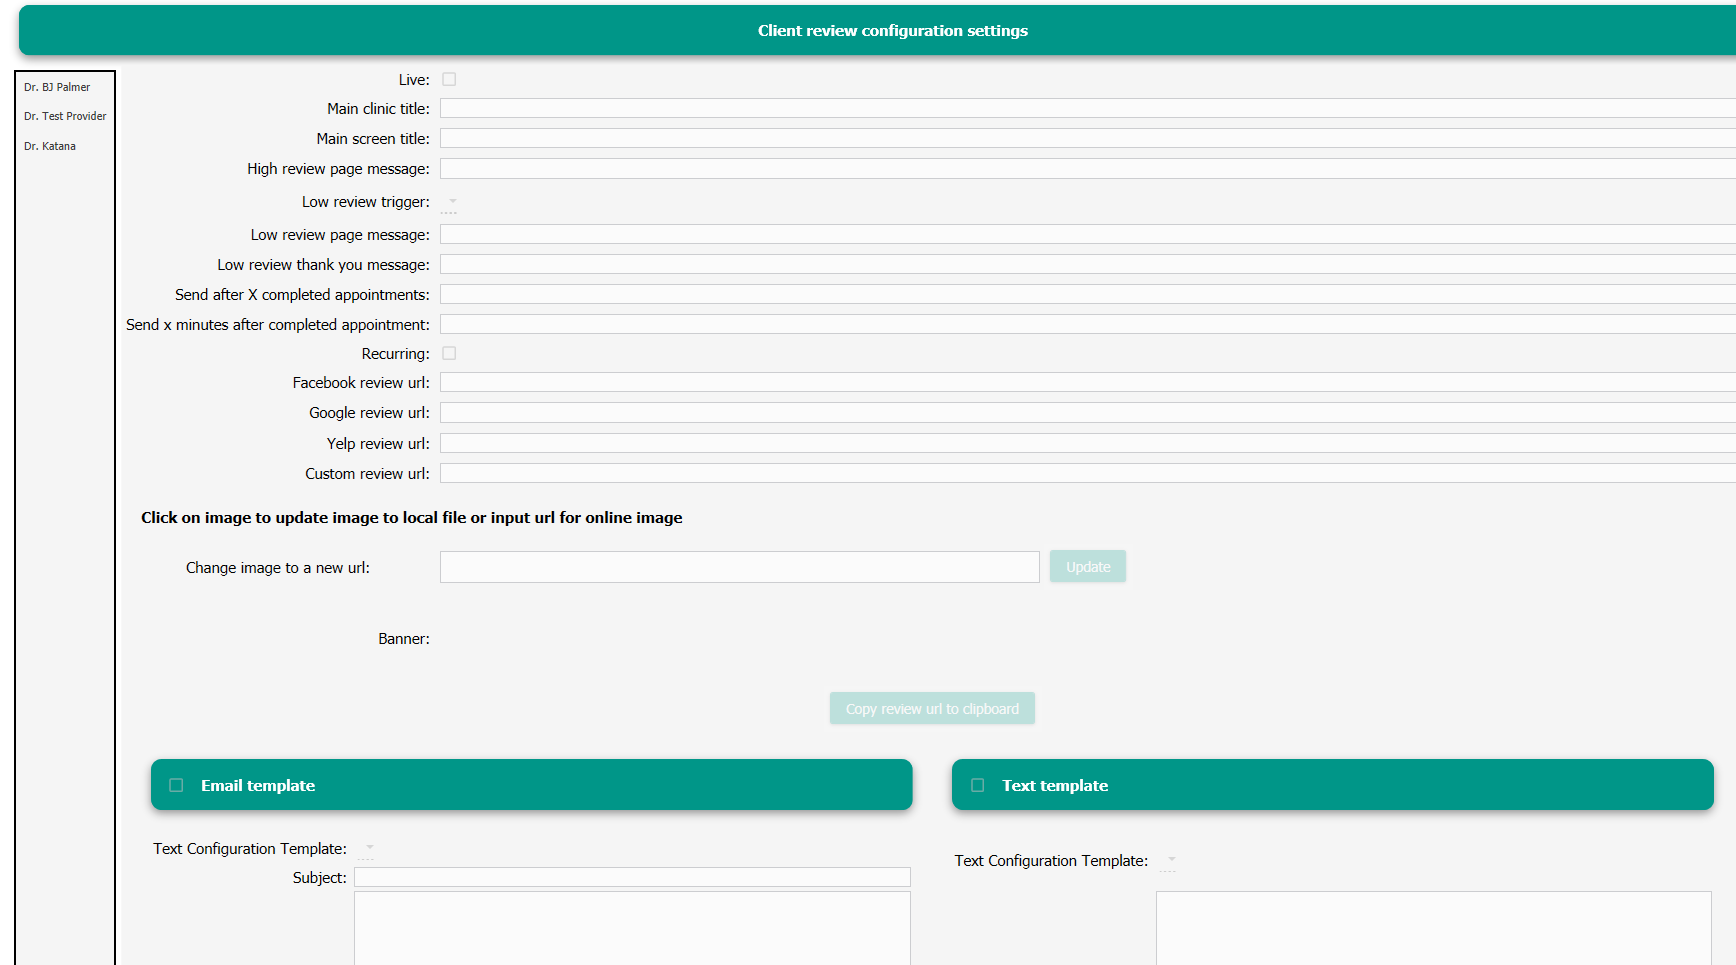1736x965 pixels.
Task: Click the Update button
Action: pos(1088,567)
